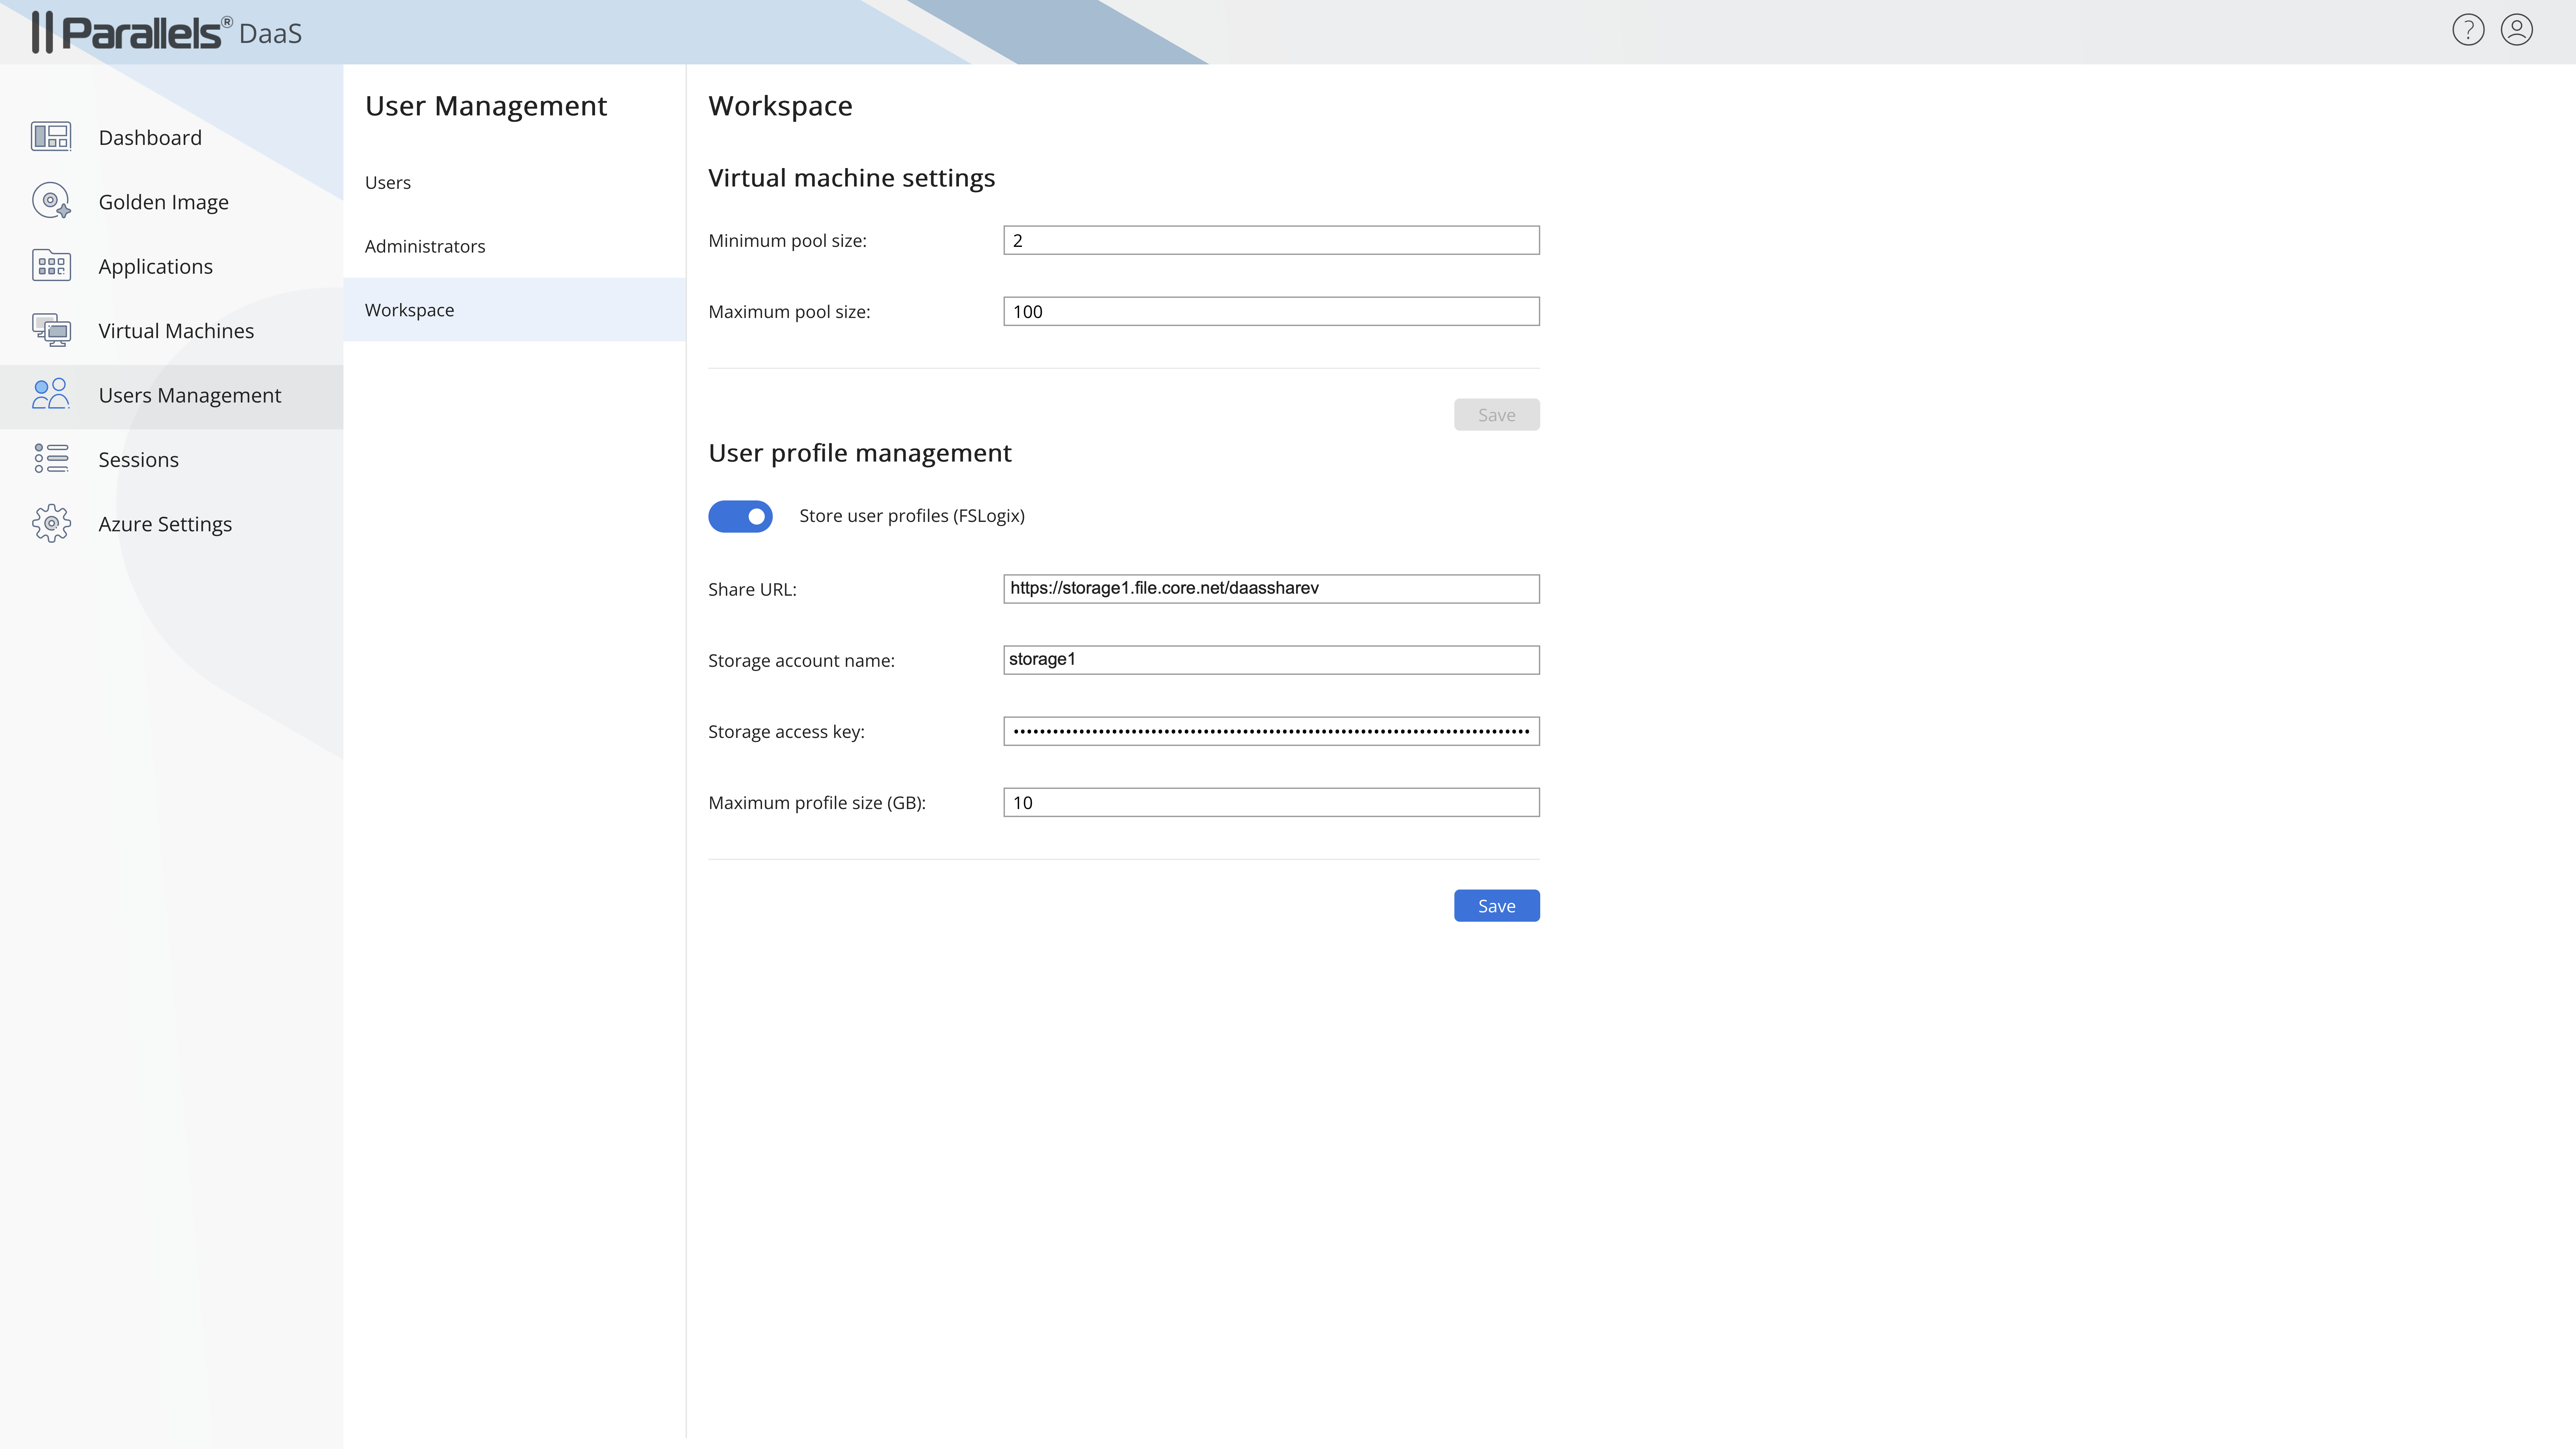Viewport: 2576px width, 1449px height.
Task: Click the Virtual Machines monitor icon
Action: [51, 330]
